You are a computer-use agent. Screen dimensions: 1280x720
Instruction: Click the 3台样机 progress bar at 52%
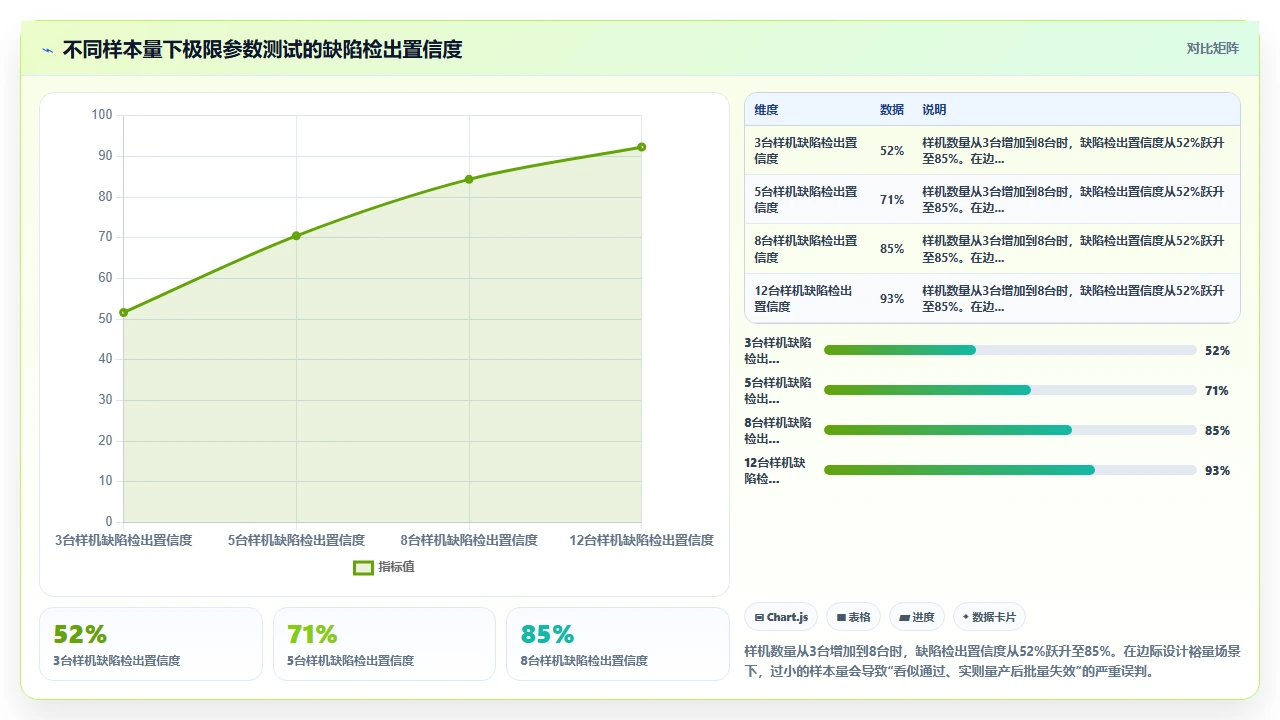click(x=1010, y=350)
